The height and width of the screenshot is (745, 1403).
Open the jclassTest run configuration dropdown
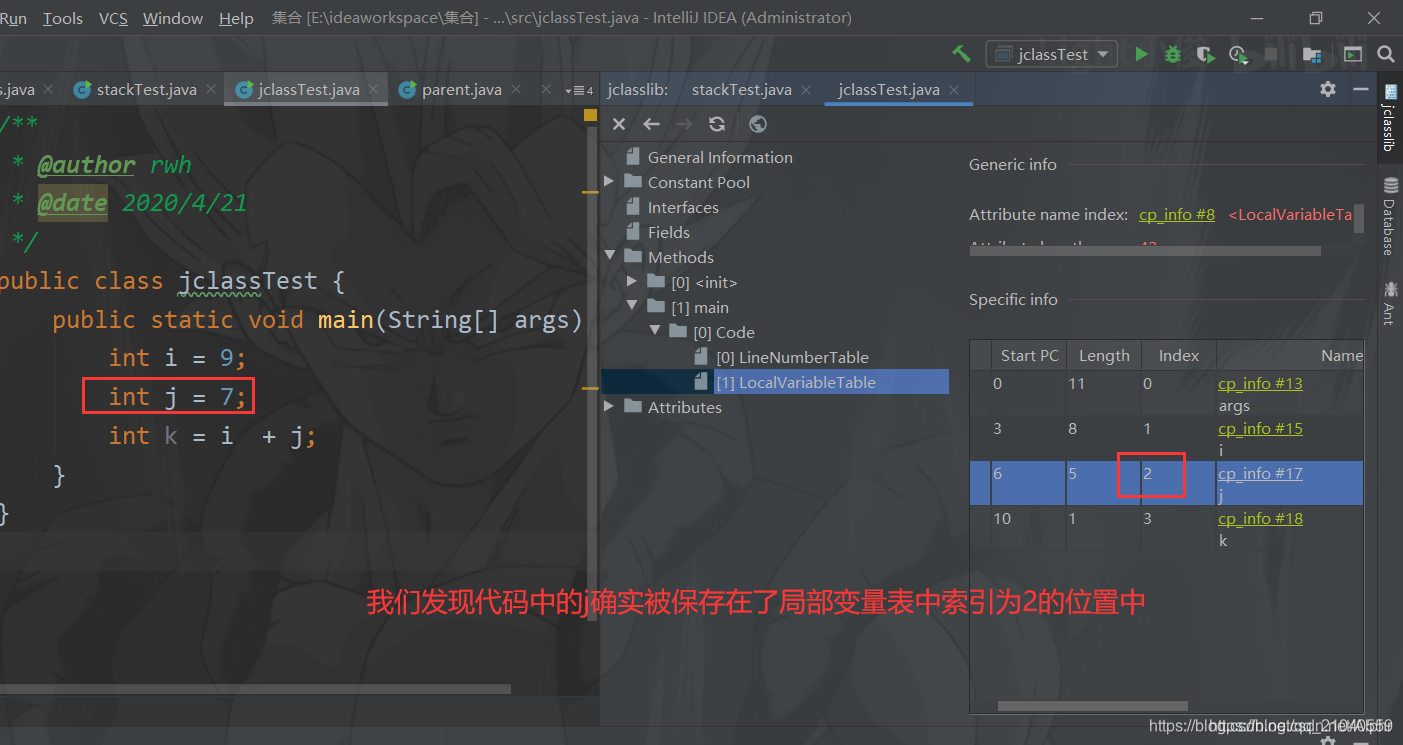(1051, 55)
